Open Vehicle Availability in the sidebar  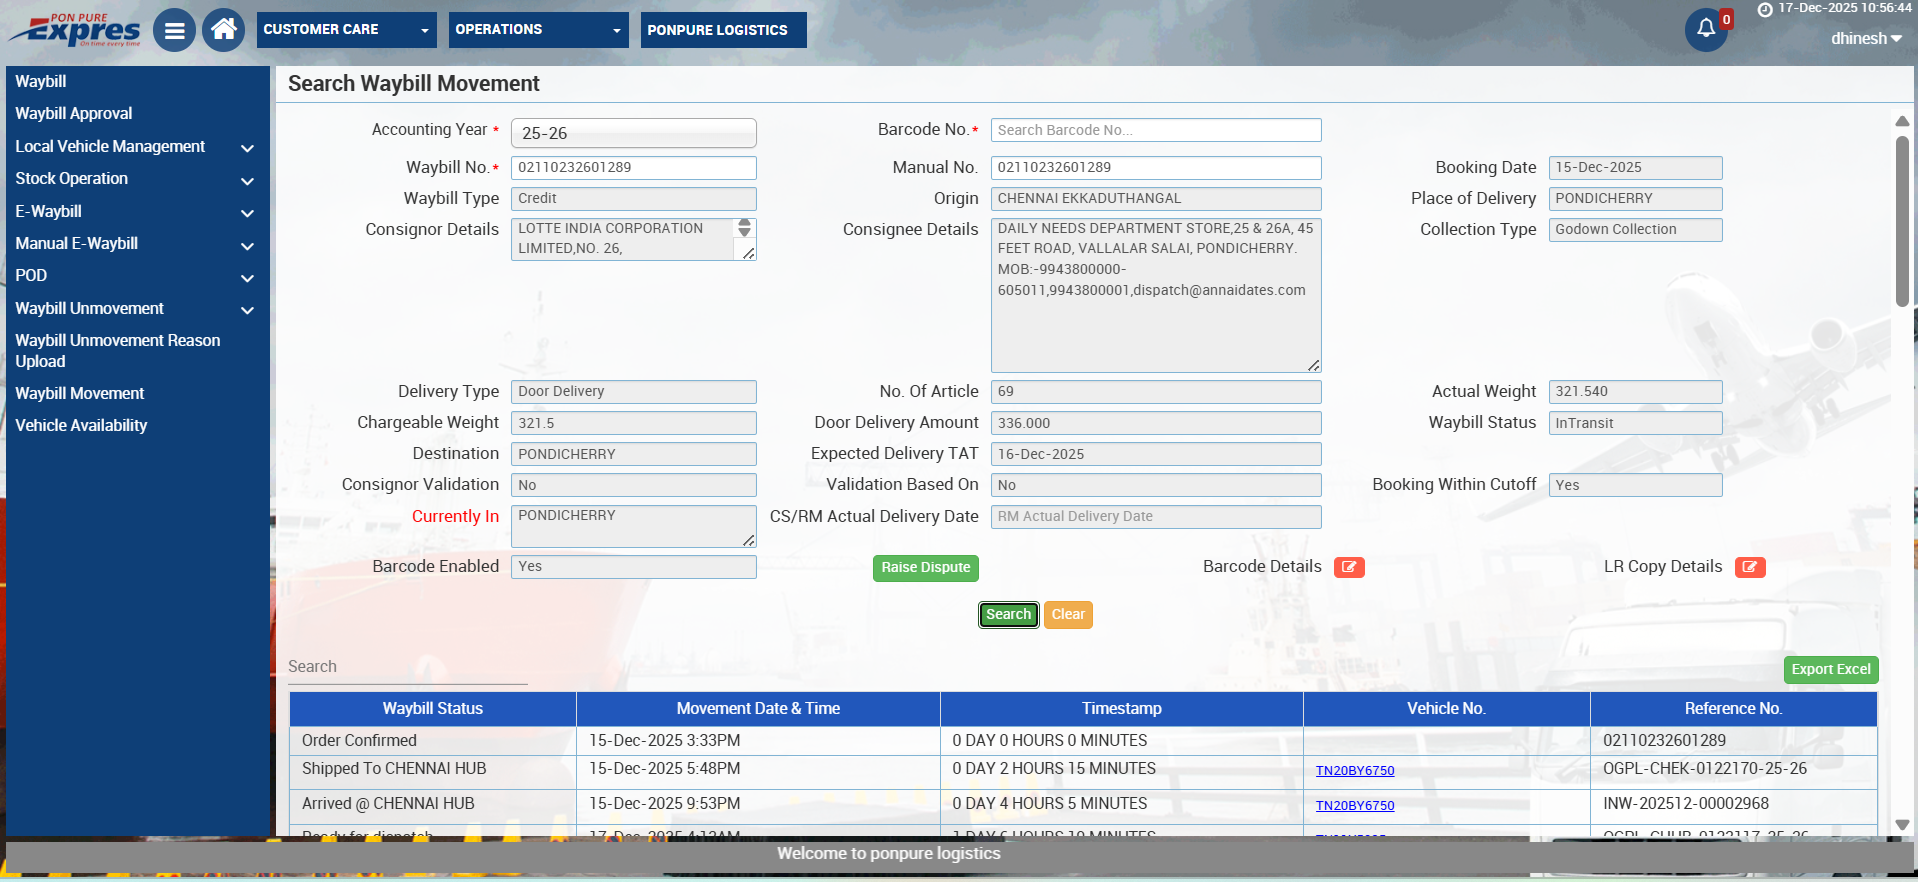(x=81, y=426)
